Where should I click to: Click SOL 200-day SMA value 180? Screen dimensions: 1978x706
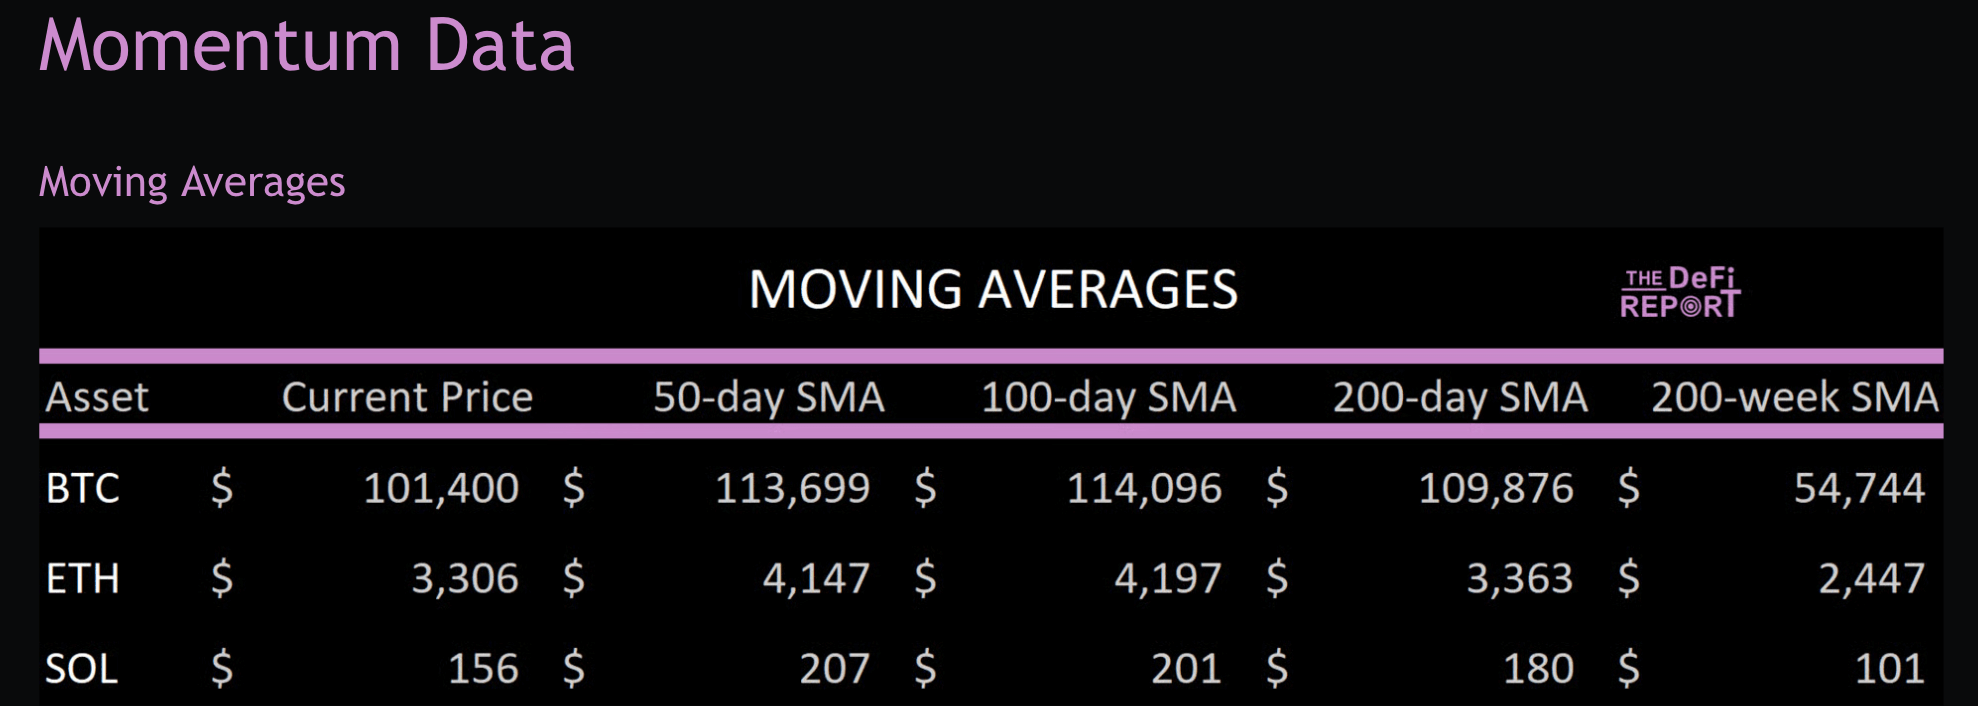(1538, 668)
